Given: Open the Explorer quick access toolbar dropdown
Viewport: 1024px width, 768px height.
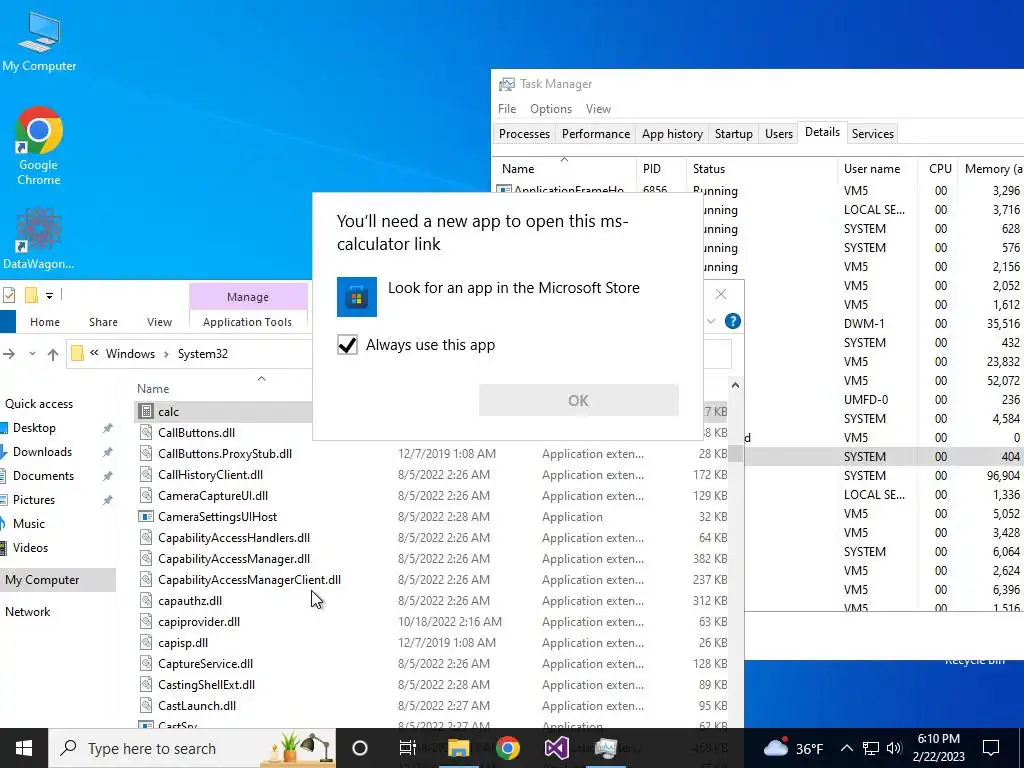Looking at the screenshot, I should (49, 296).
